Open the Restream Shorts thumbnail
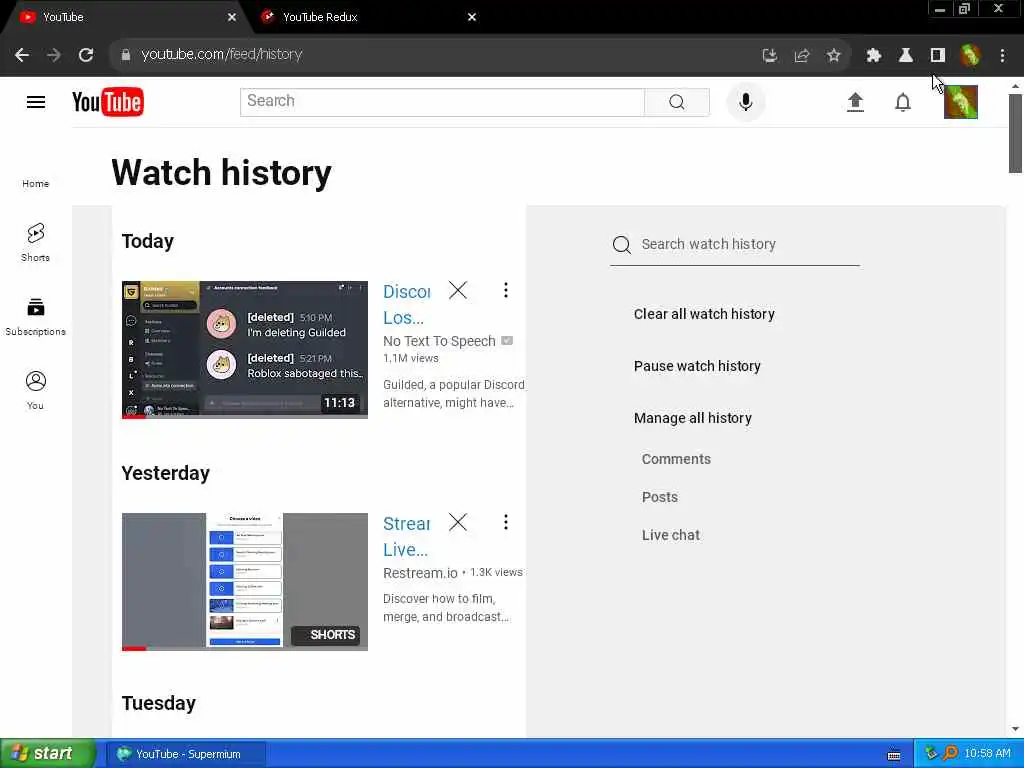1024x768 pixels. [x=245, y=582]
